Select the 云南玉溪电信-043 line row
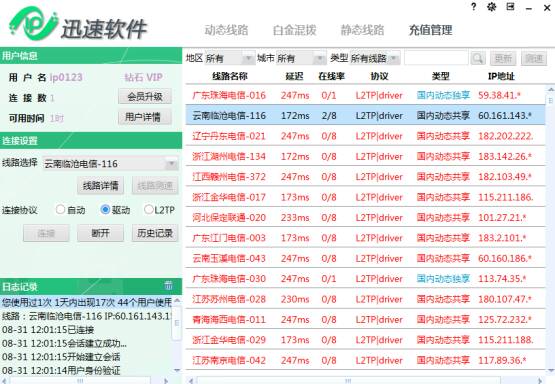Viewport: 555px width, 384px height. click(365, 258)
